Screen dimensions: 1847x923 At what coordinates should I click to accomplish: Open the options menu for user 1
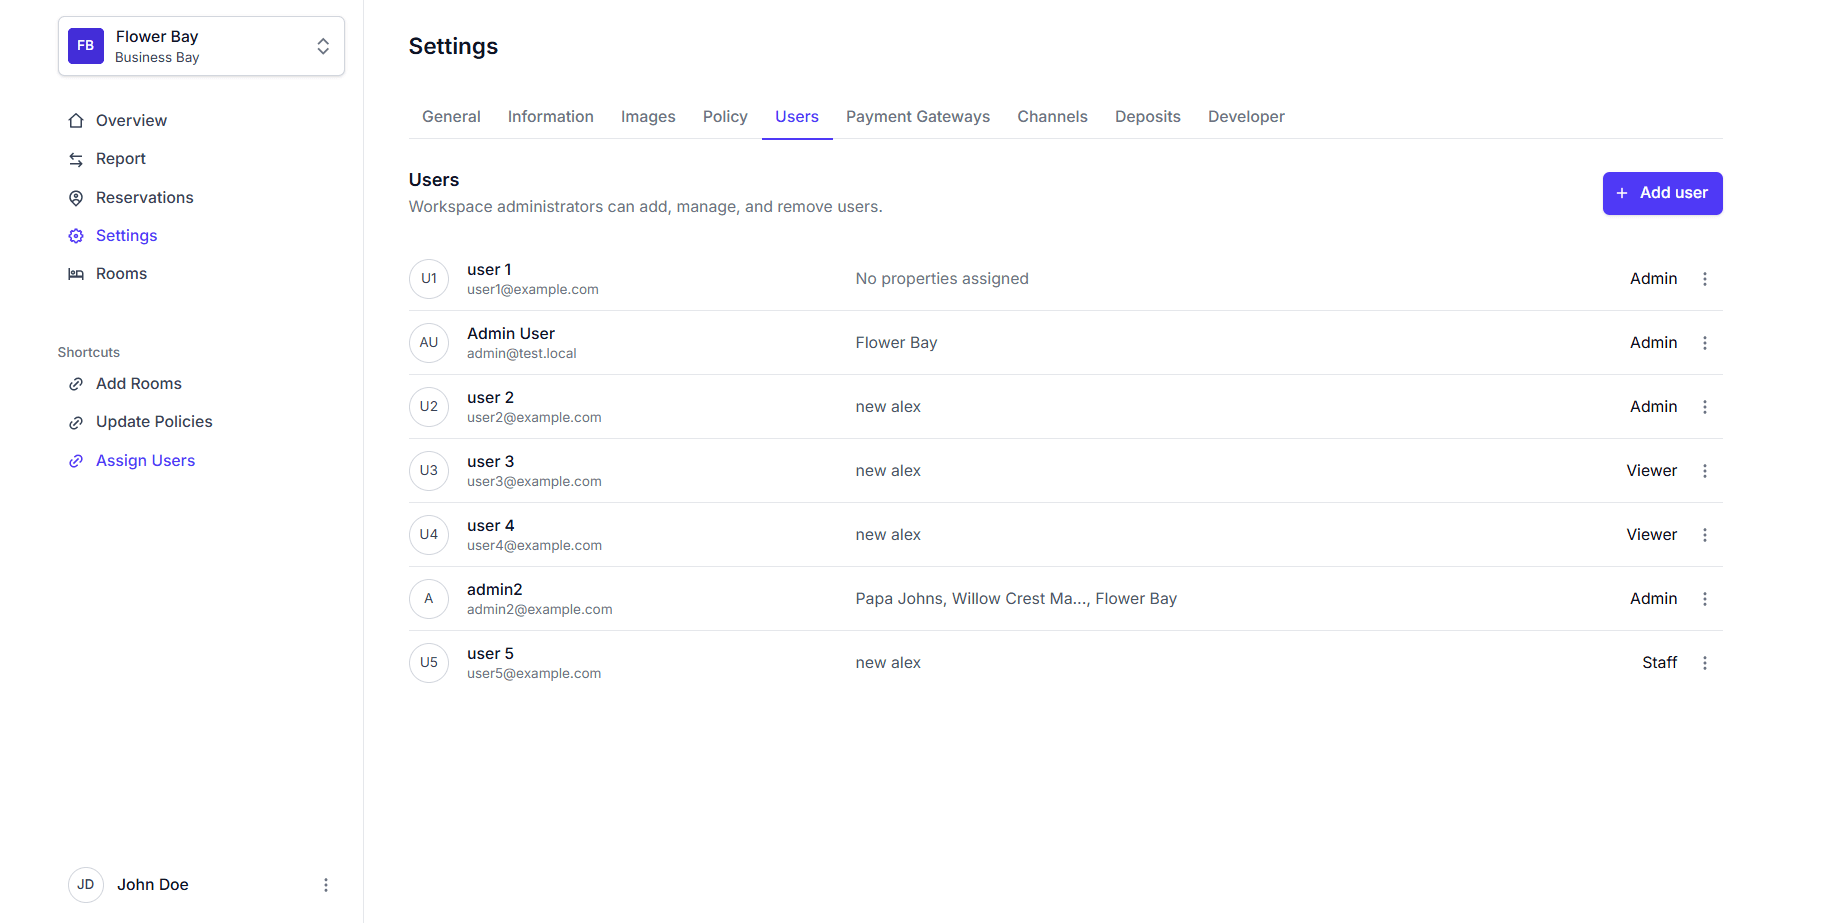pos(1705,279)
